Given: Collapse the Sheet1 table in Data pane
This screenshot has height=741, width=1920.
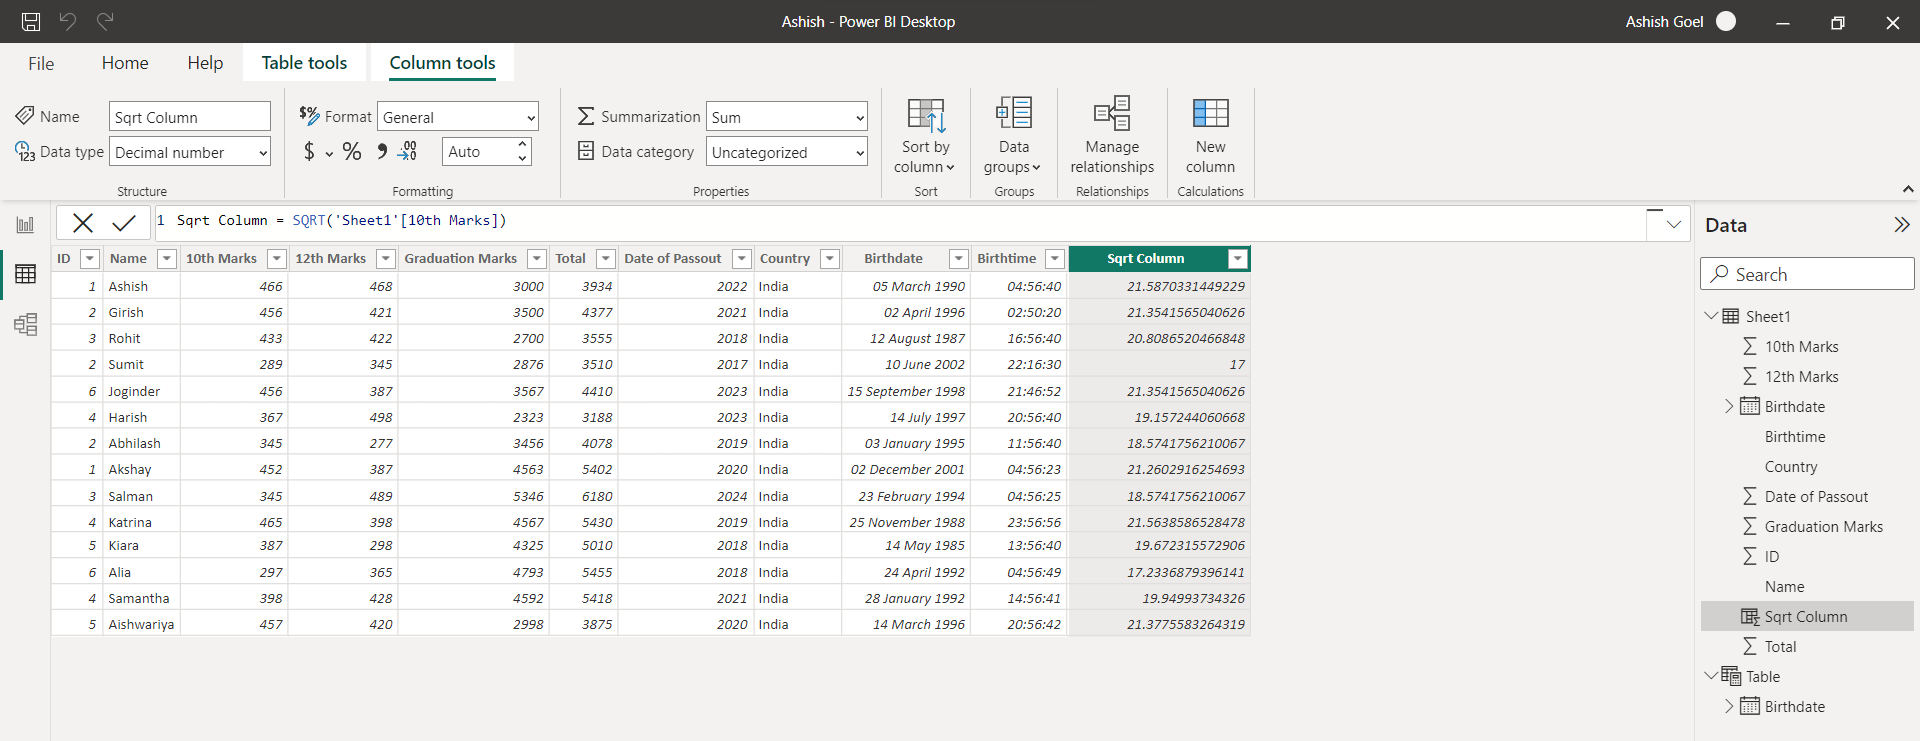Looking at the screenshot, I should coord(1711,316).
